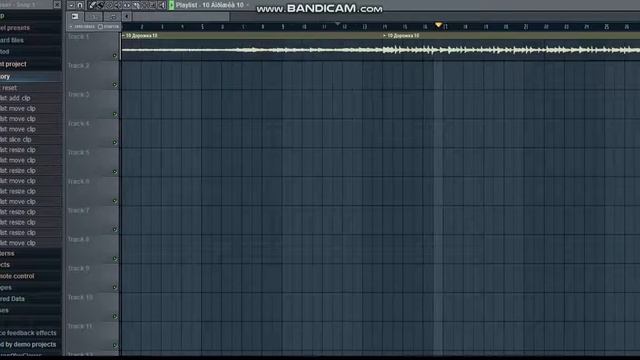The height and width of the screenshot is (360, 640).
Task: Choose the Select tool in playlist toolbar
Action: (145, 5)
